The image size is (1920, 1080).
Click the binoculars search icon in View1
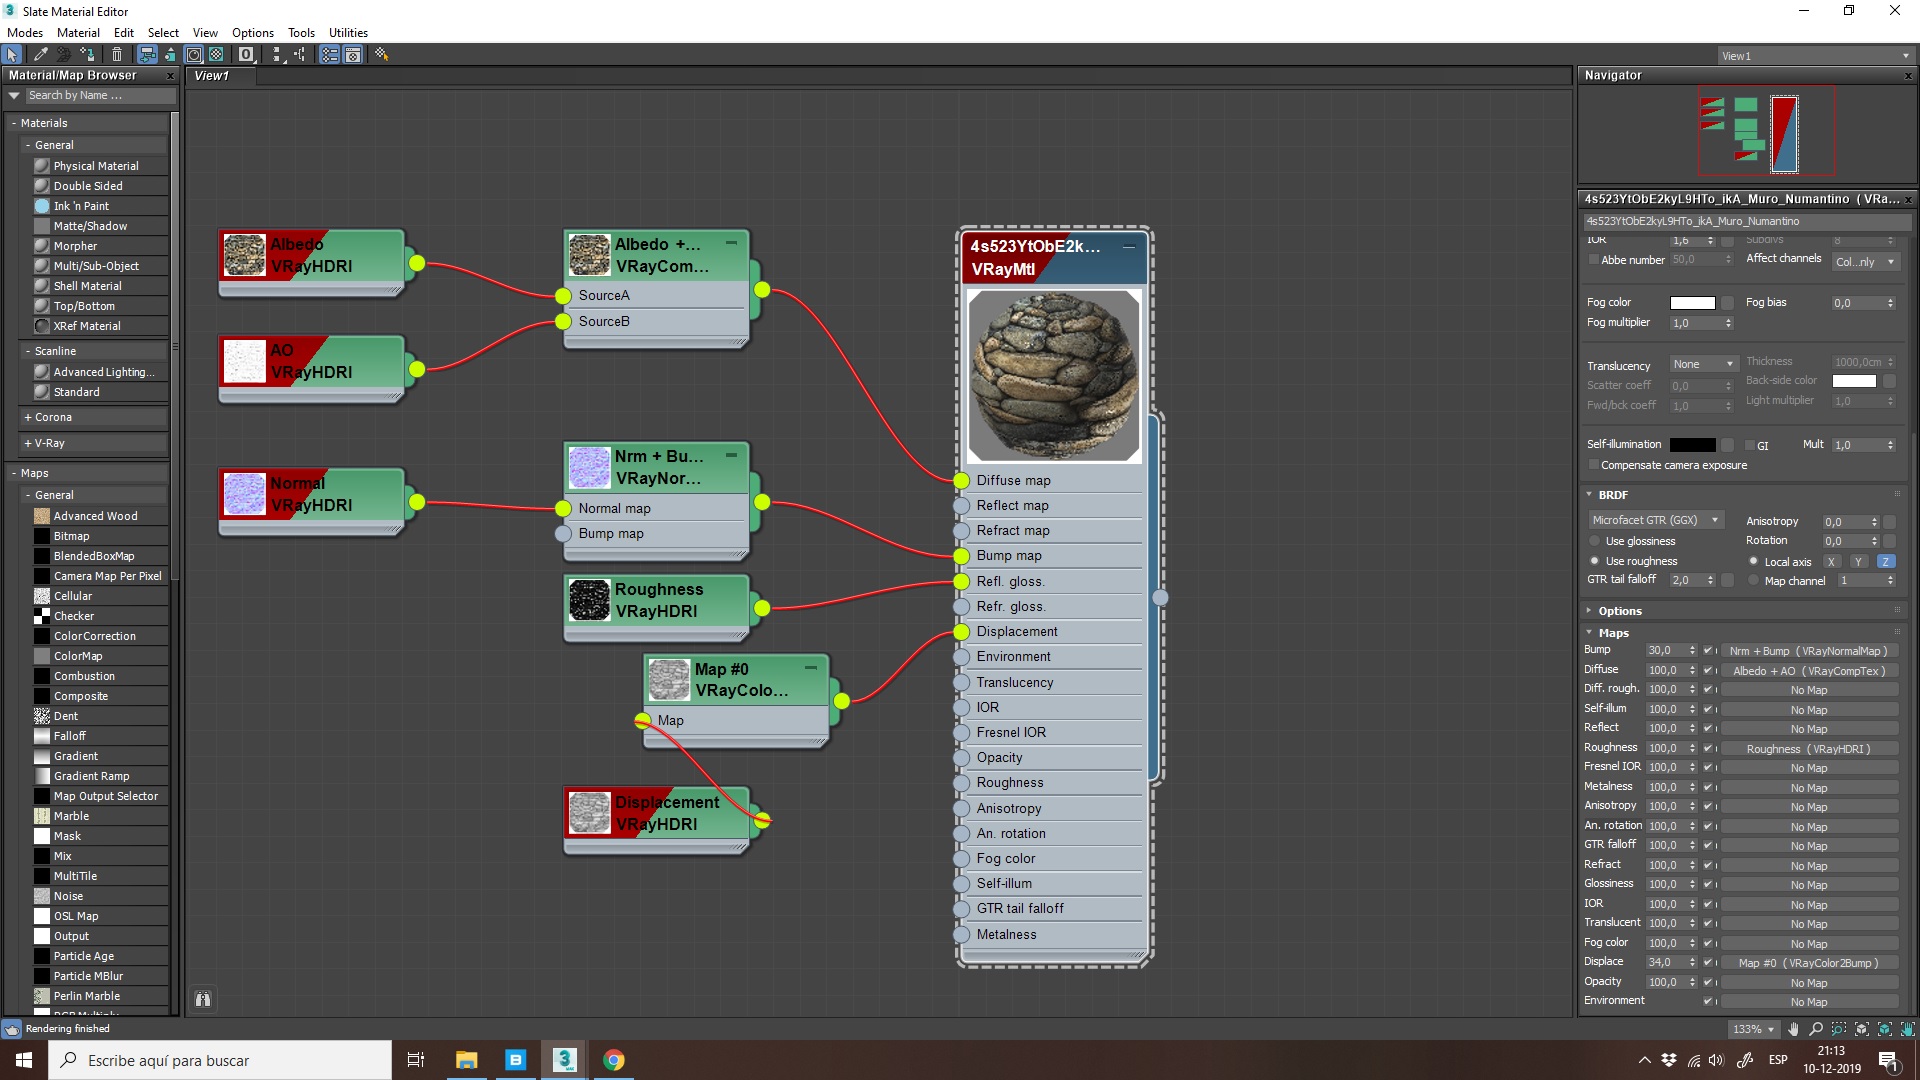coord(203,999)
